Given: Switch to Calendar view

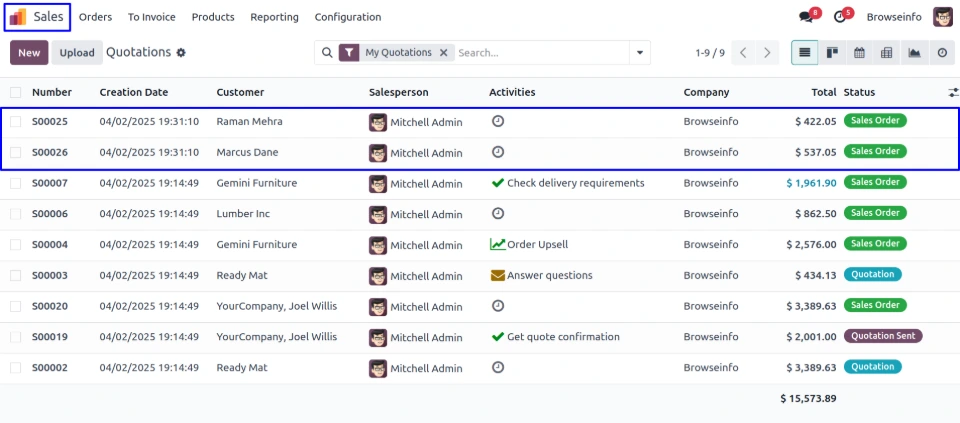Looking at the screenshot, I should pos(859,53).
